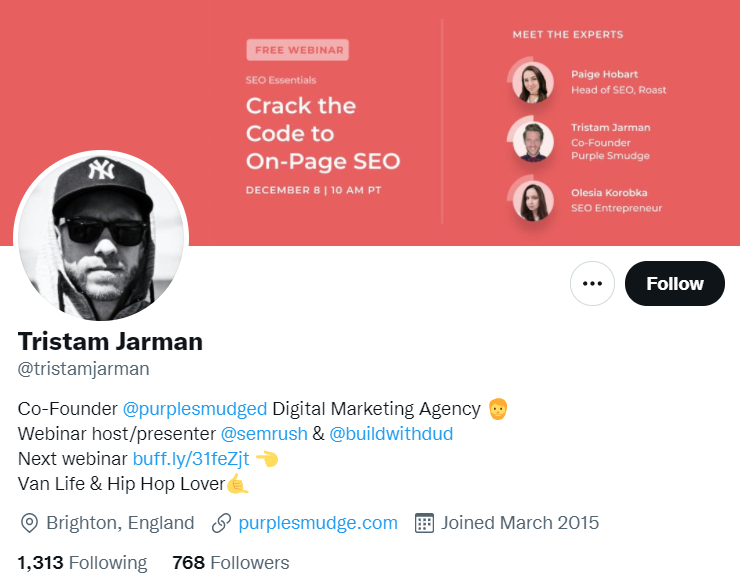The height and width of the screenshot is (580, 740).
Task: Click the Crack the Code banner headline
Action: coord(323,134)
